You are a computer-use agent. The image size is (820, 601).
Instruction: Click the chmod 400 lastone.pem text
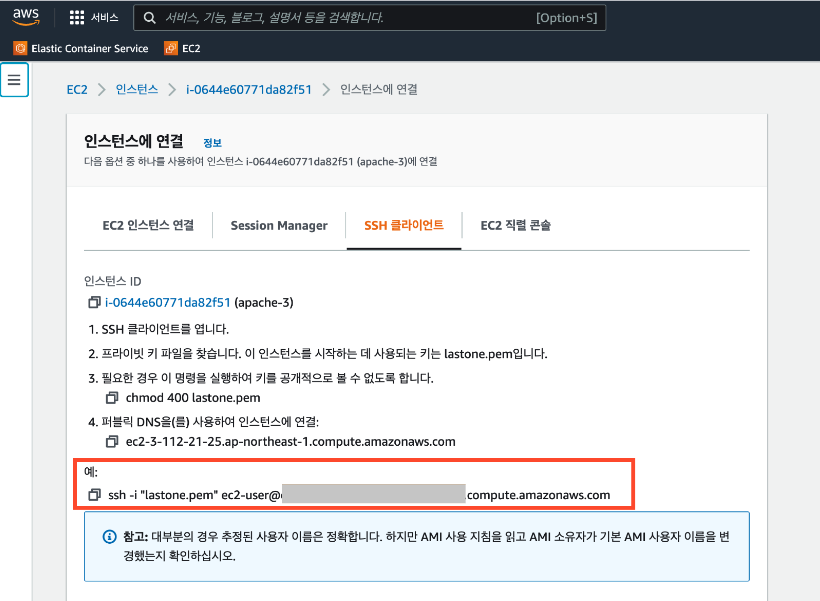(x=193, y=398)
